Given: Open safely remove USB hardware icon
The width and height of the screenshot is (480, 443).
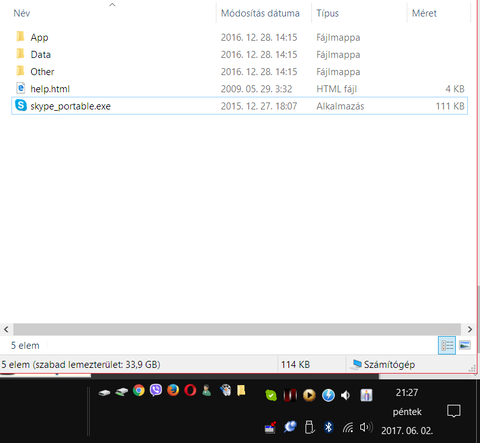Looking at the screenshot, I should (309, 427).
